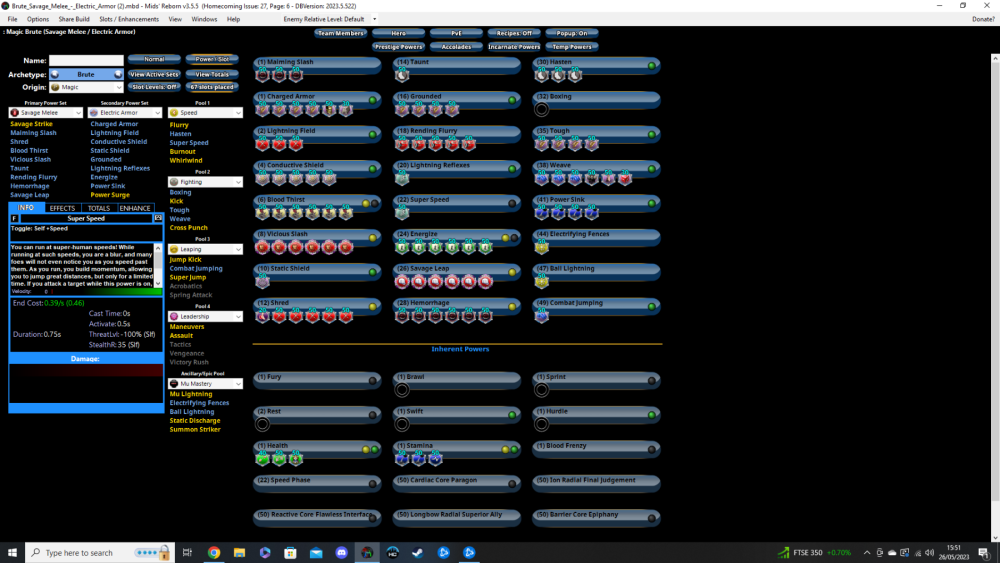Click the empty enhancement slot under Boxing
Image resolution: width=1000 pixels, height=563 pixels.
point(542,110)
